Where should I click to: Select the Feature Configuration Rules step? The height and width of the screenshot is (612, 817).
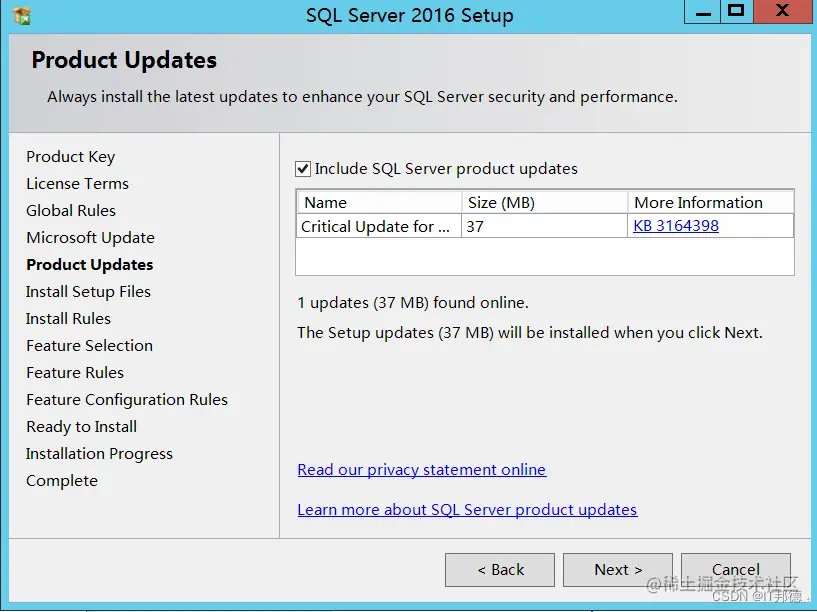click(x=127, y=400)
